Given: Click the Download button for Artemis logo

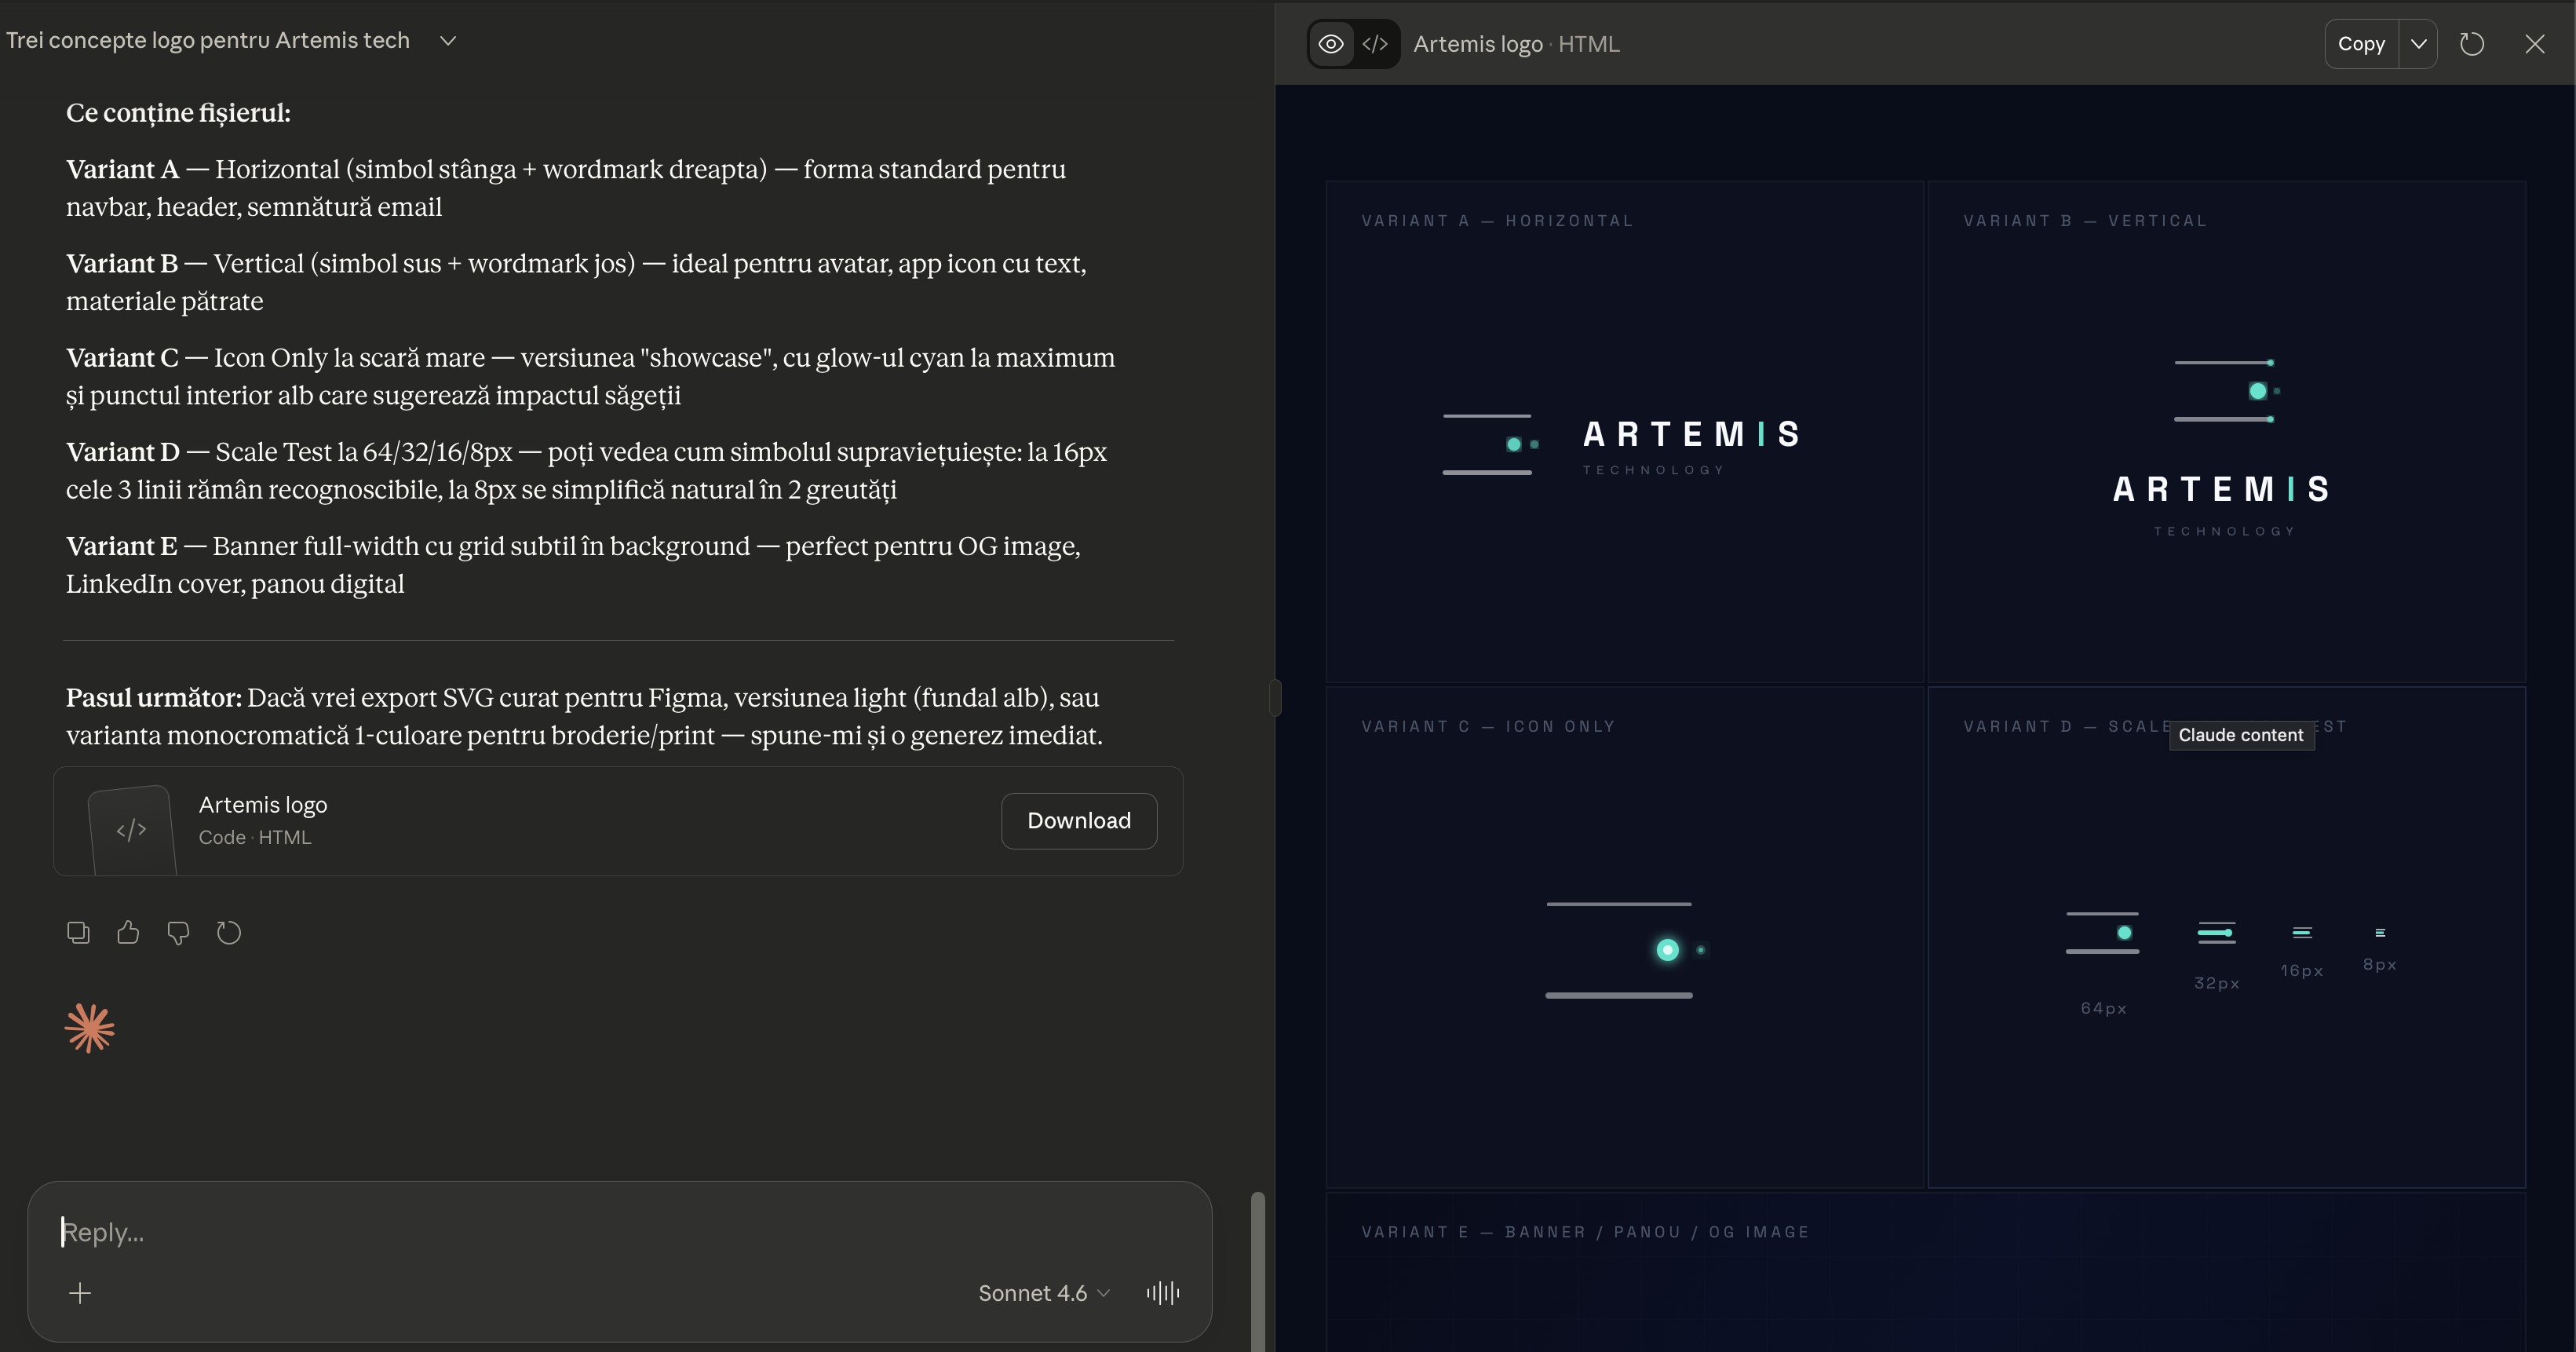Looking at the screenshot, I should tap(1079, 821).
